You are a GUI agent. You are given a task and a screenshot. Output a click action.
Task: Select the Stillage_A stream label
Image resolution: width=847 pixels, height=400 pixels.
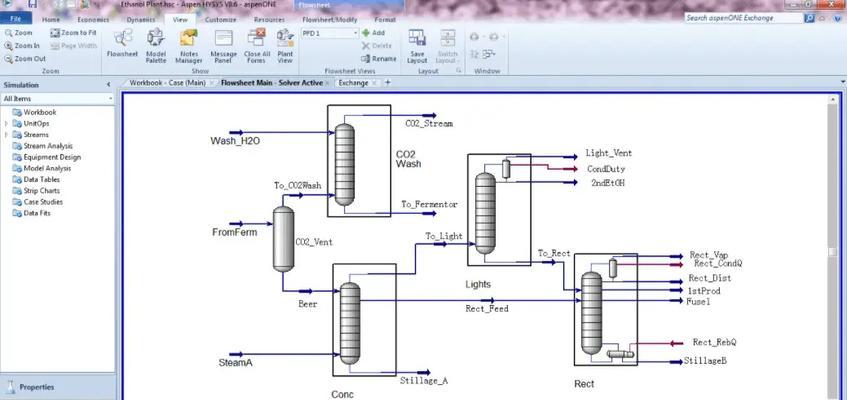coord(424,381)
